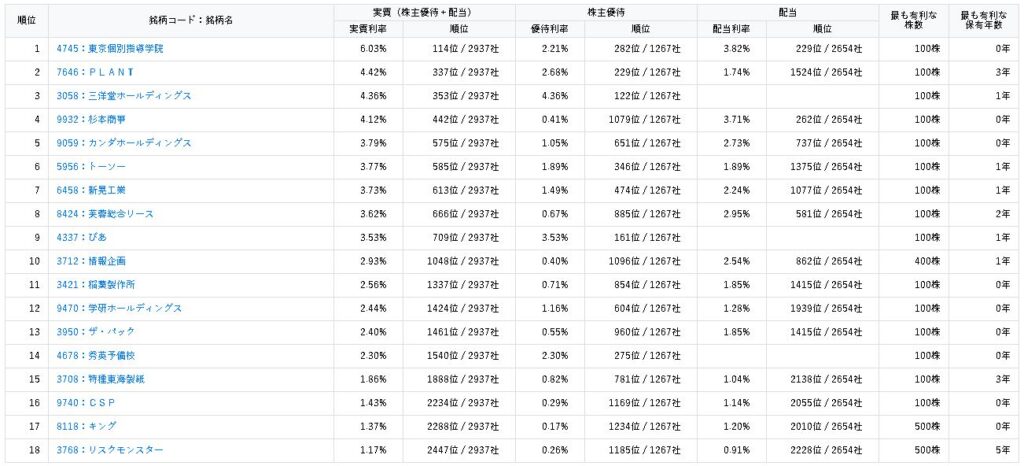The image size is (1024, 466).
Task: Open the 3768:リスクモンスター link
Action: click(110, 450)
